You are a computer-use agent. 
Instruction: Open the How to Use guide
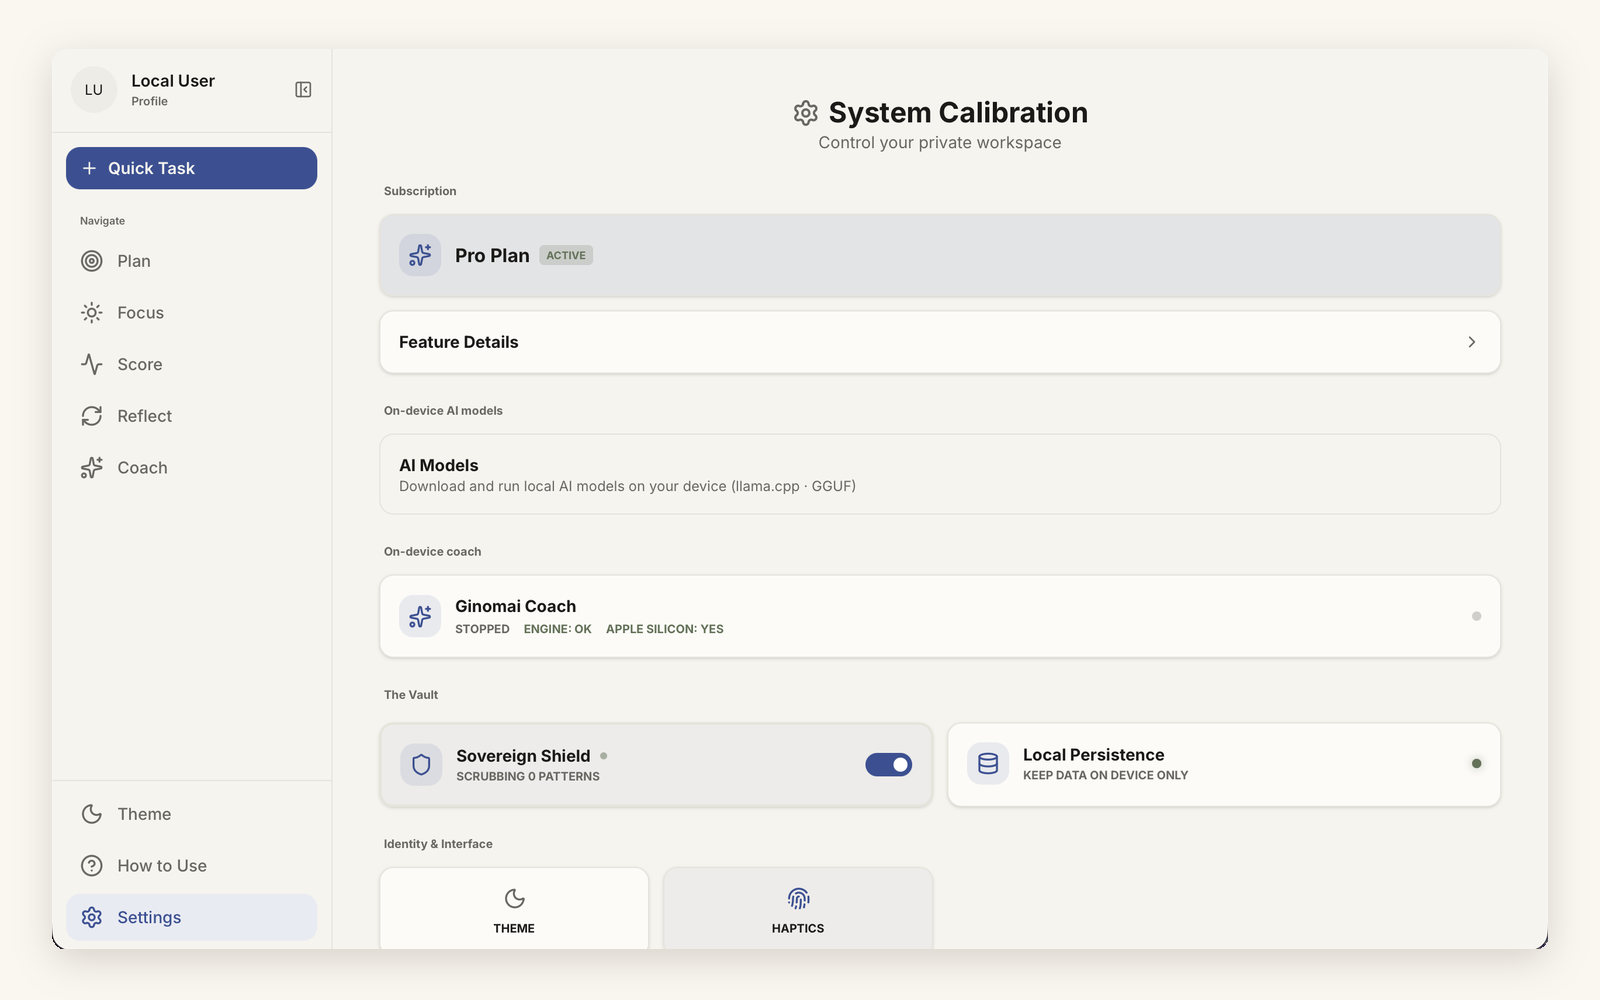(191, 866)
